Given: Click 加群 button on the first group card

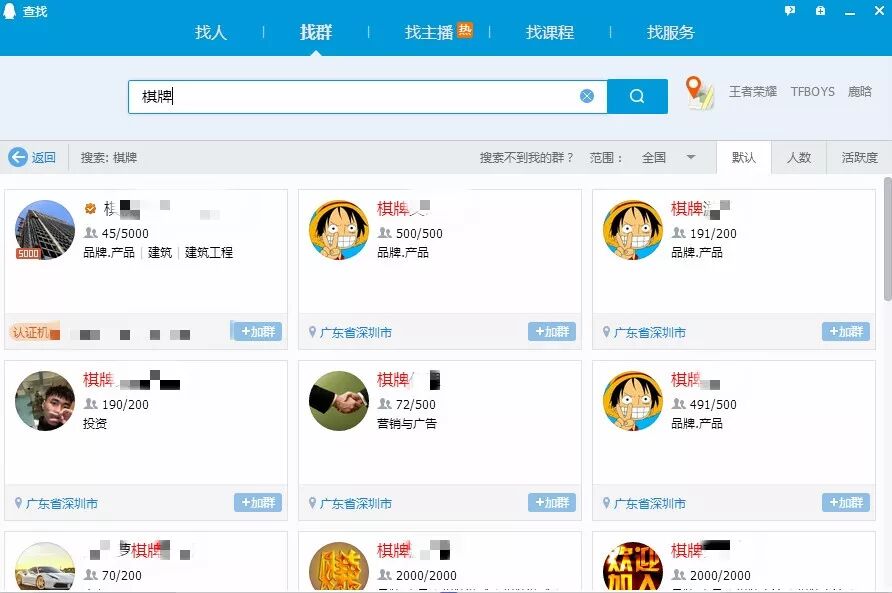Looking at the screenshot, I should [x=257, y=331].
